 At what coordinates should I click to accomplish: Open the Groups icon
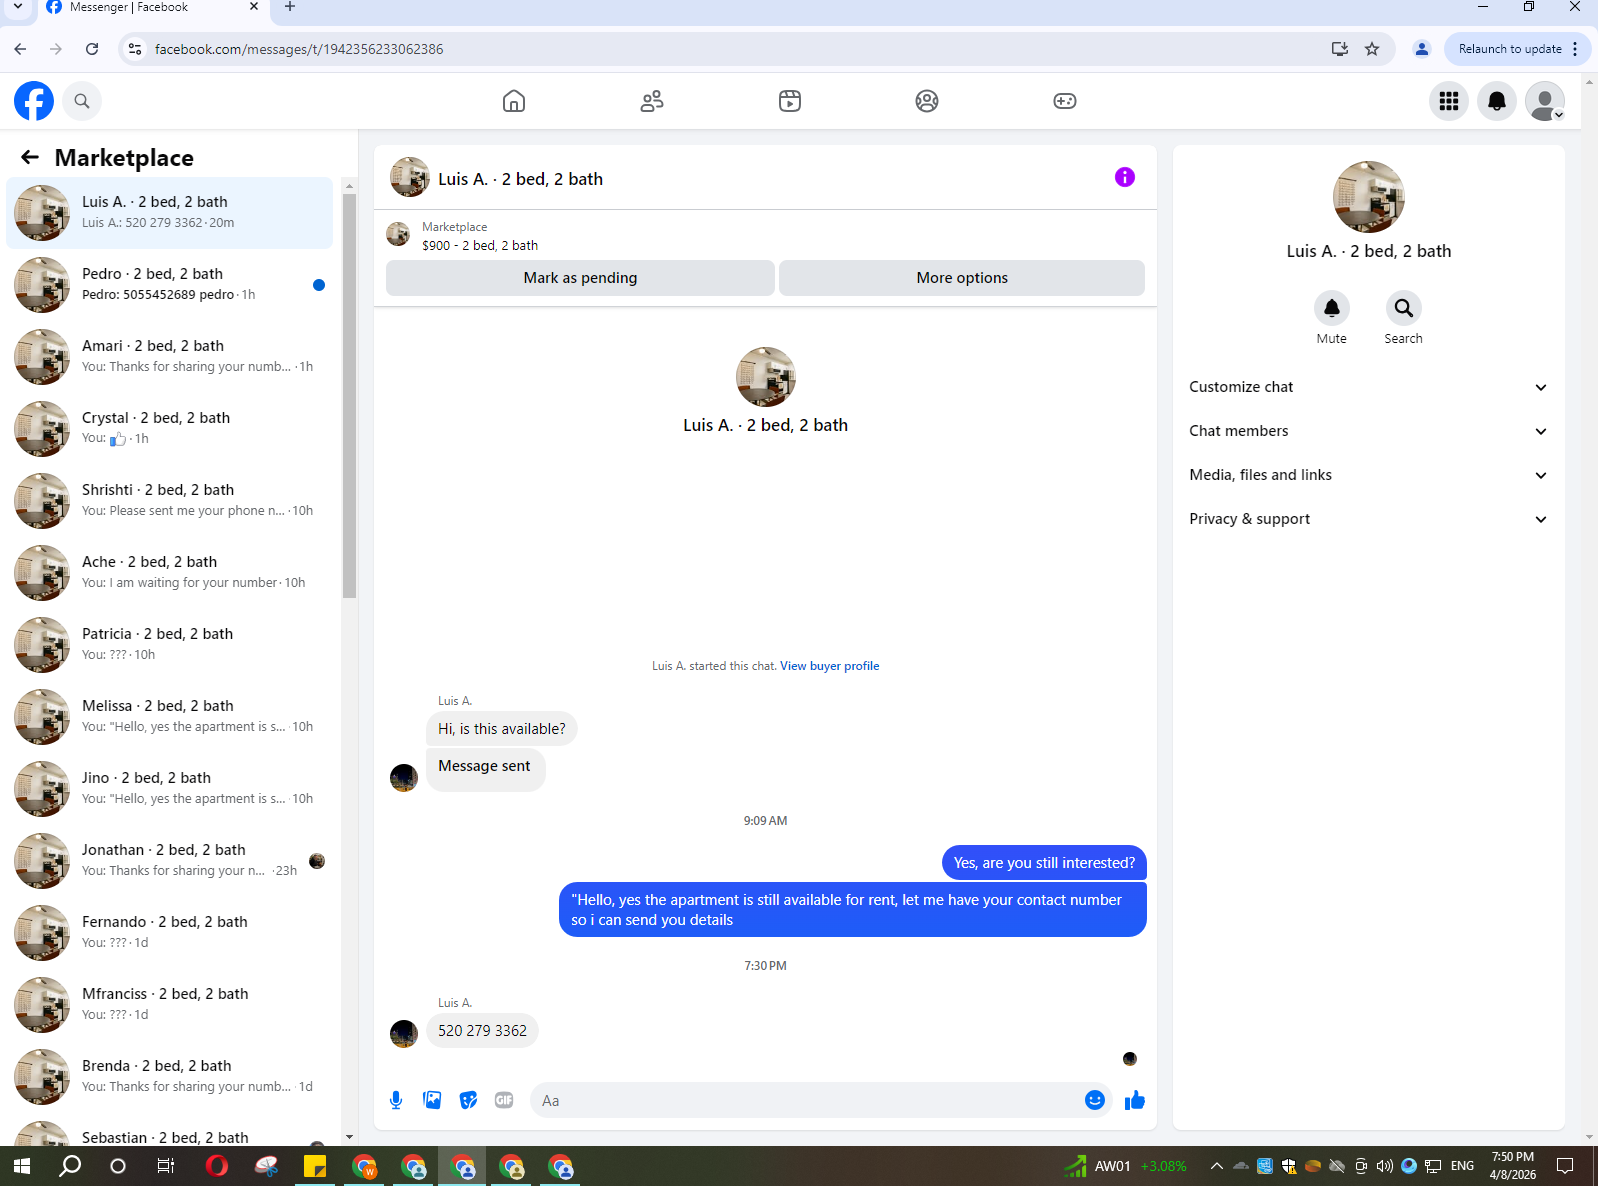click(x=927, y=101)
